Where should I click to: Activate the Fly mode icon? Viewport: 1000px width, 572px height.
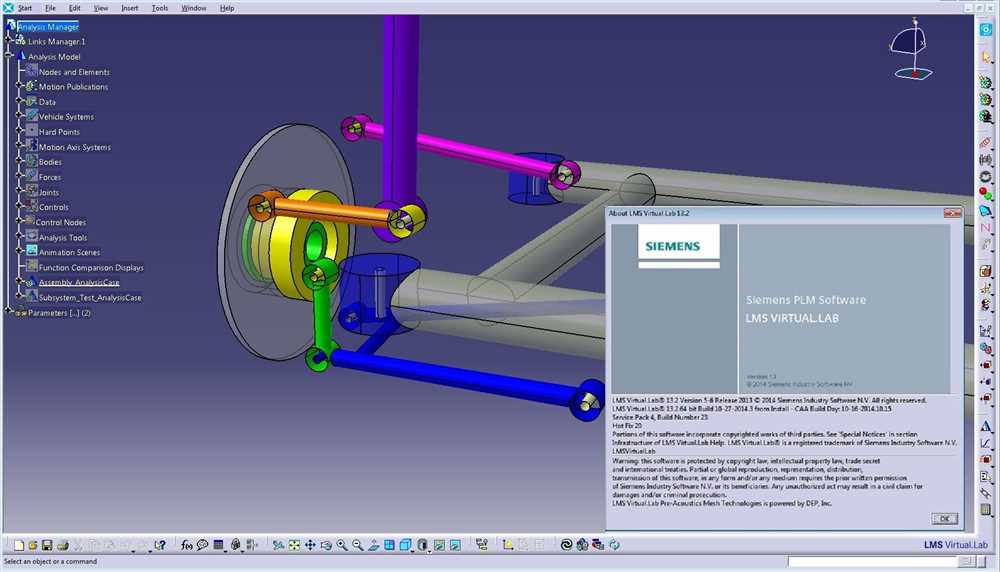[278, 545]
